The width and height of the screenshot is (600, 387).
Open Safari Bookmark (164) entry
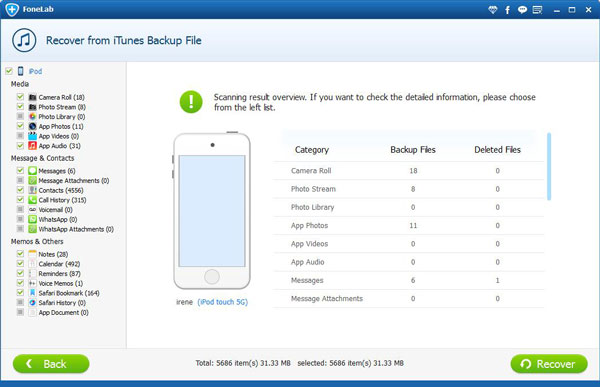point(69,293)
